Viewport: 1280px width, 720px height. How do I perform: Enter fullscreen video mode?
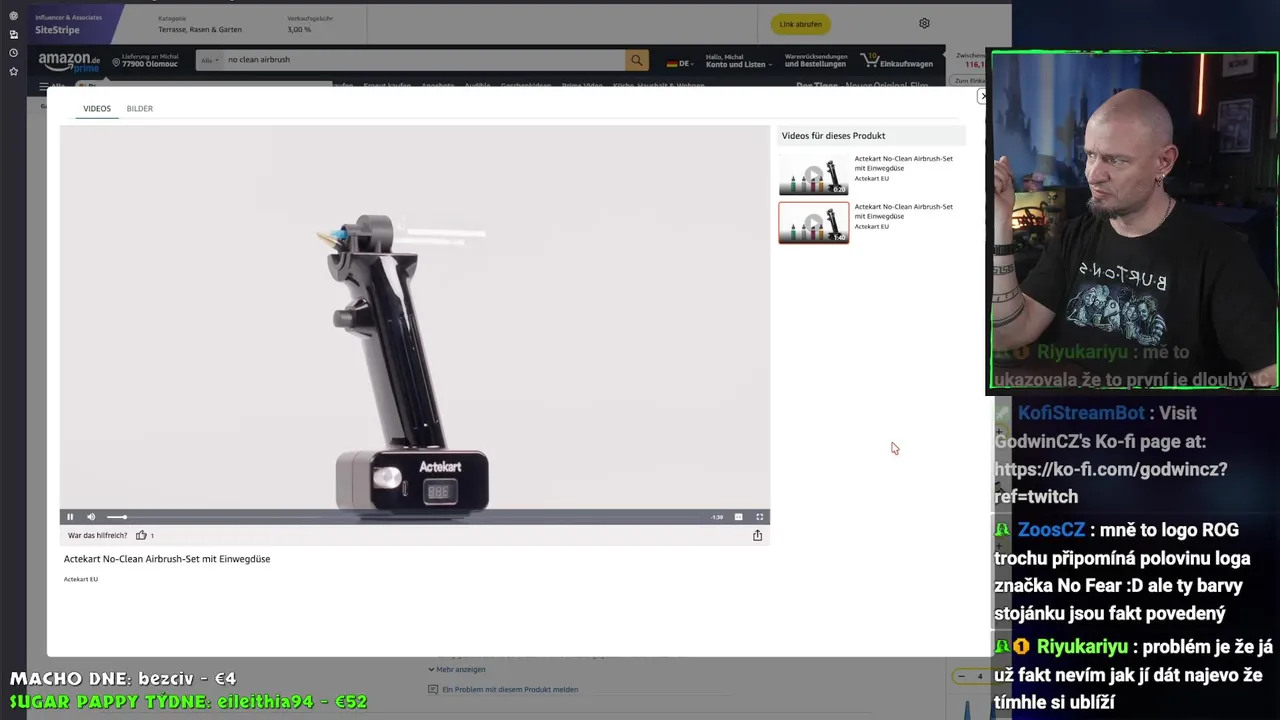tap(760, 517)
